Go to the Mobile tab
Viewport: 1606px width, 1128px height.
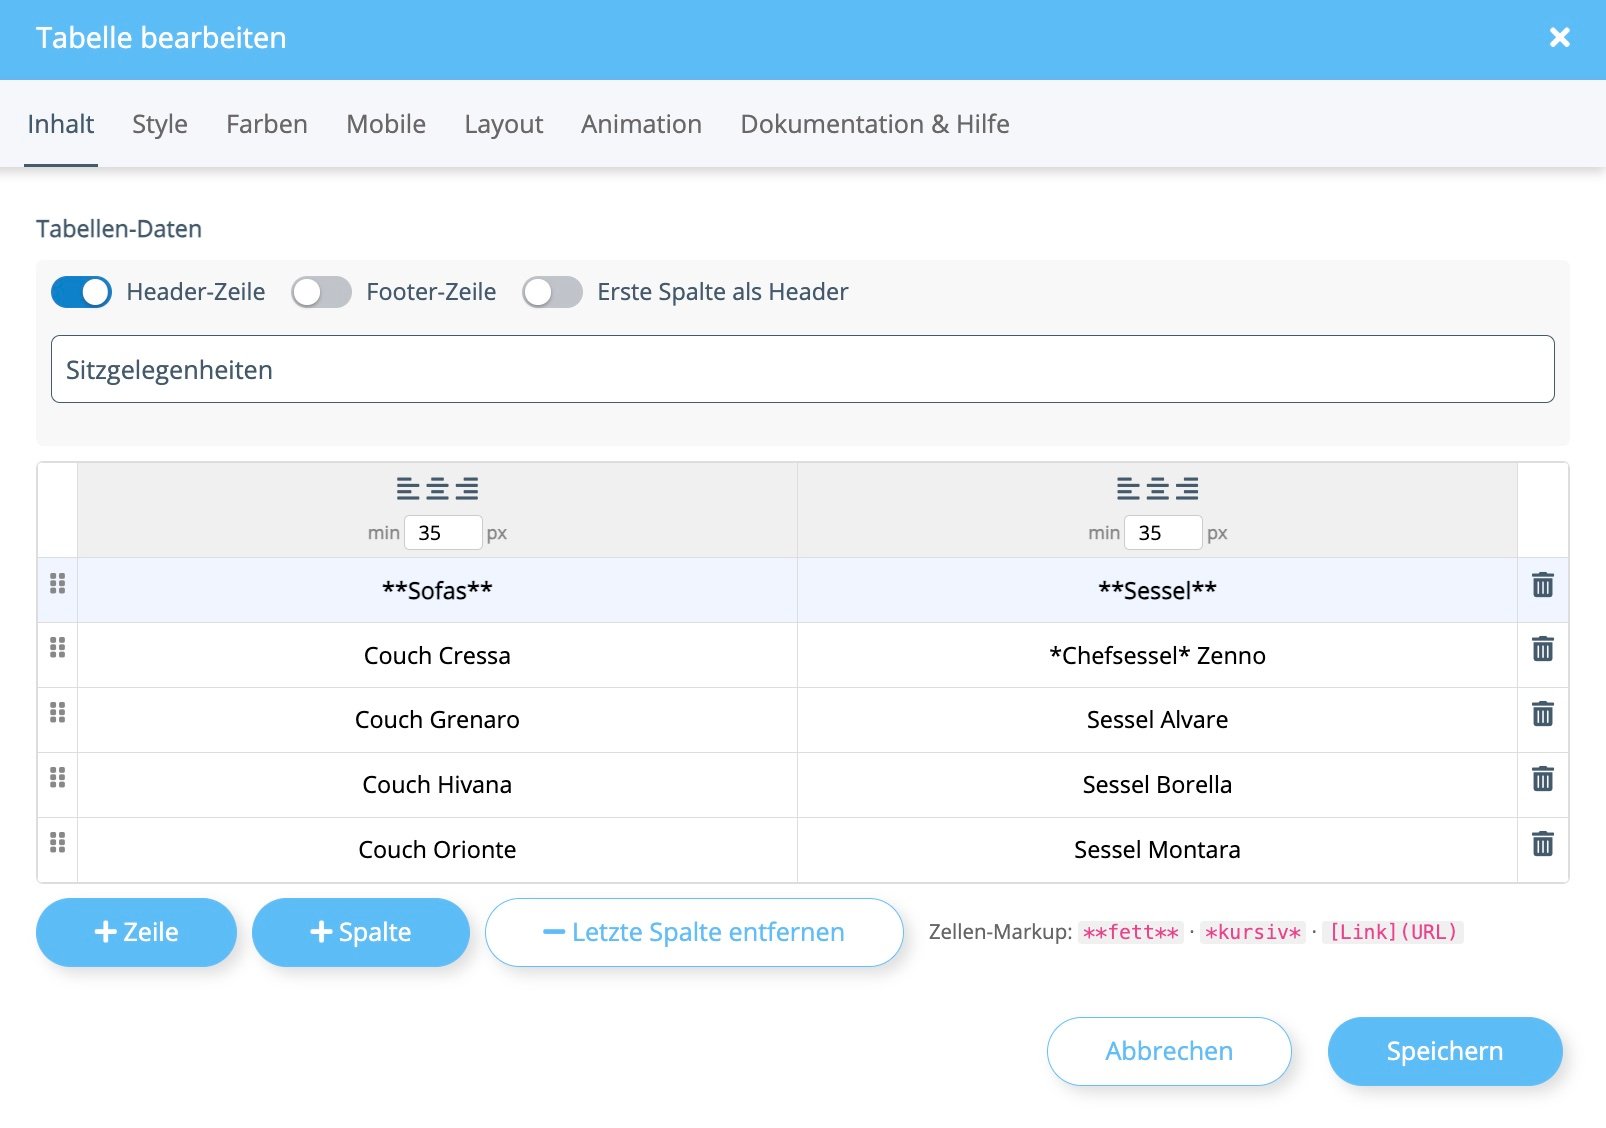tap(386, 124)
